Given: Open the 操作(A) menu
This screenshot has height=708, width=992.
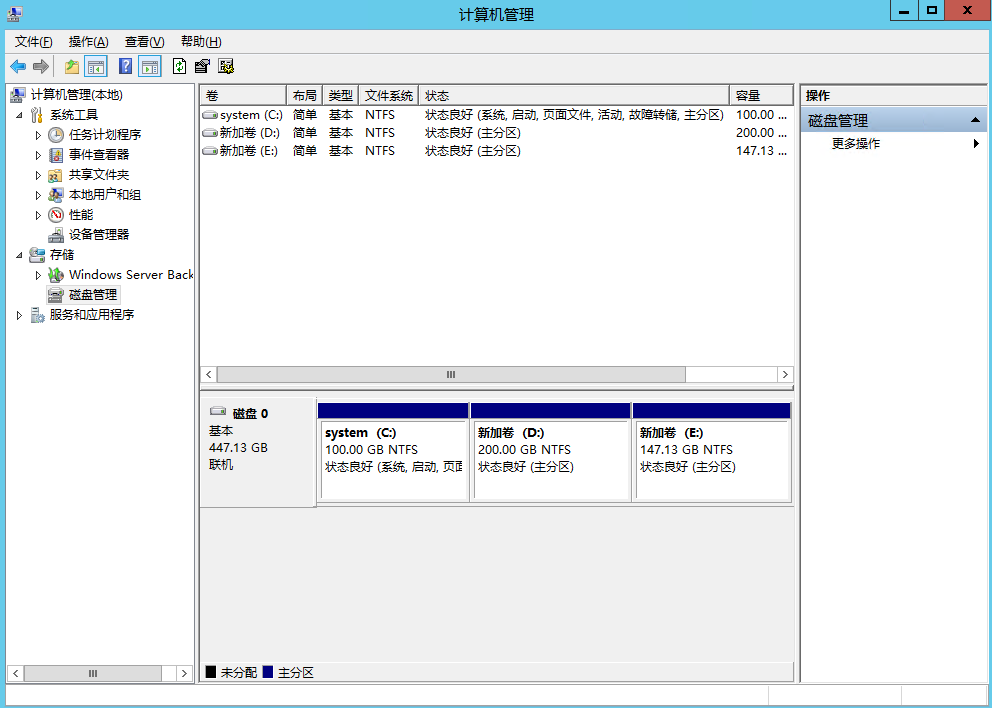Looking at the screenshot, I should (x=86, y=41).
